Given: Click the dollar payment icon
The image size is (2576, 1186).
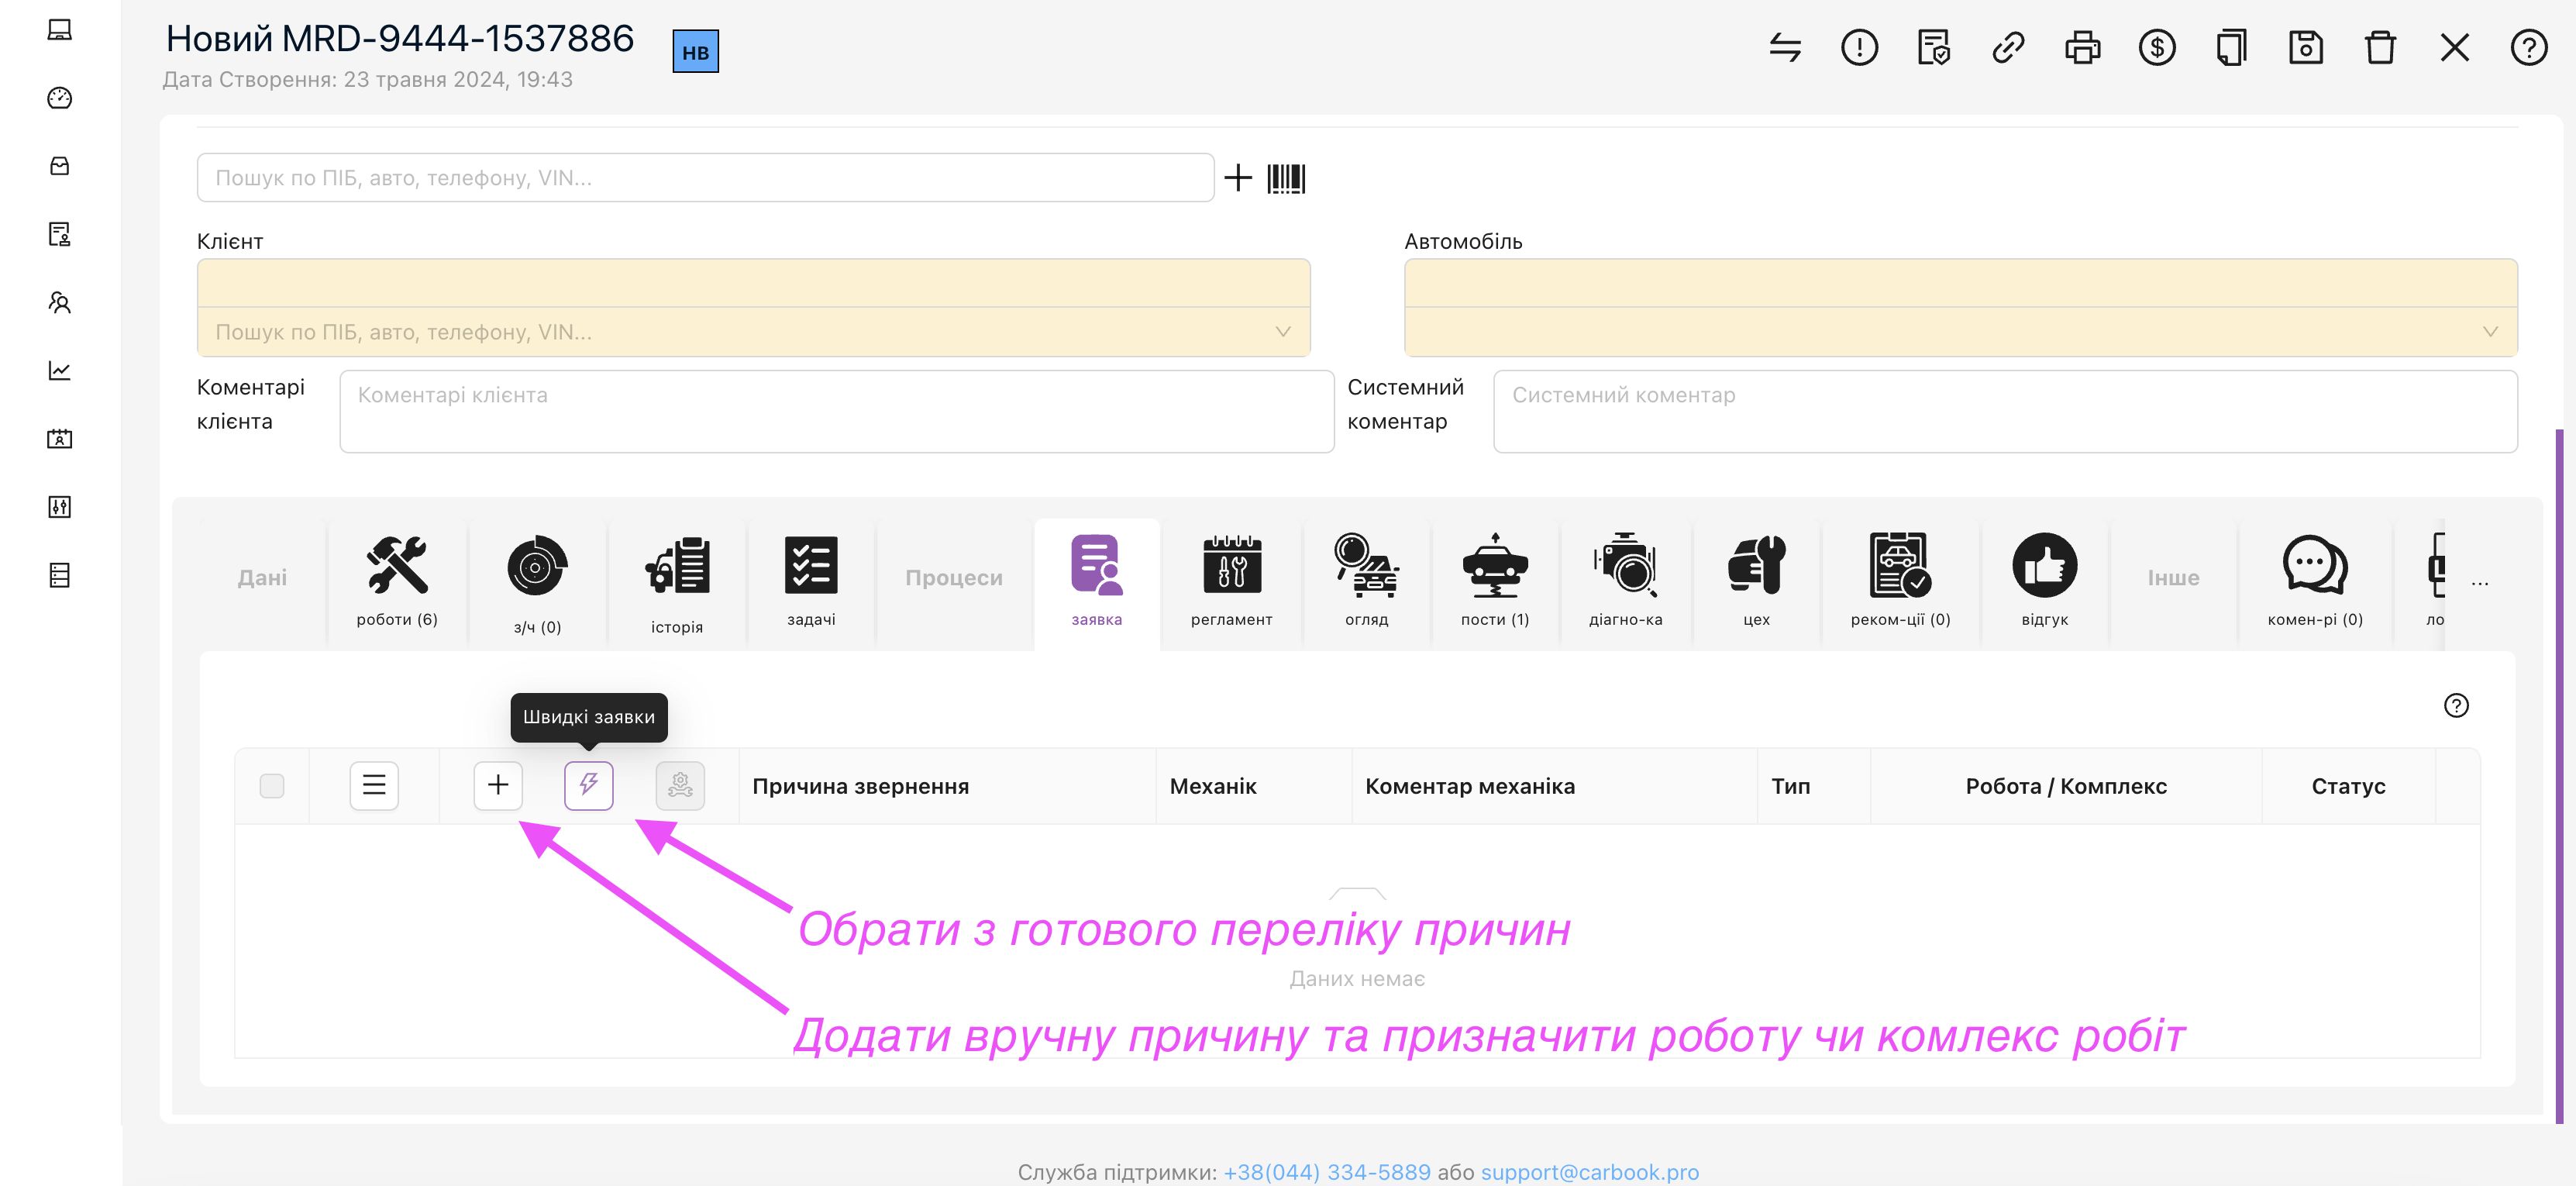Looking at the screenshot, I should pyautogui.click(x=2156, y=48).
